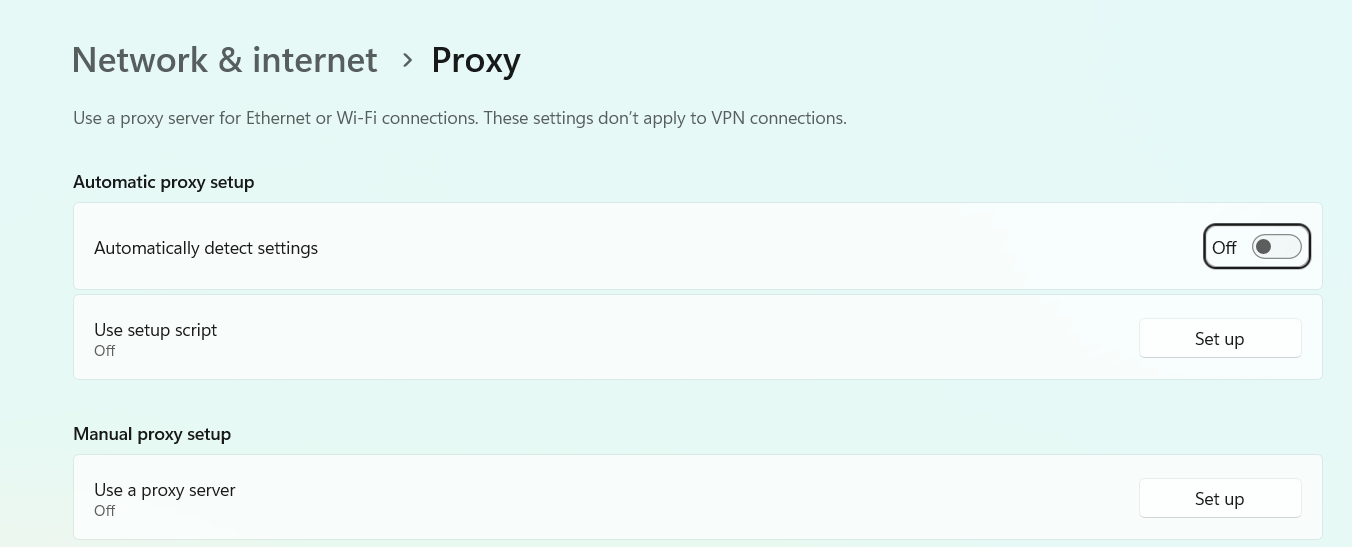Image resolution: width=1352 pixels, height=547 pixels.
Task: Click Off status under Use a proxy server
Action: (x=105, y=511)
